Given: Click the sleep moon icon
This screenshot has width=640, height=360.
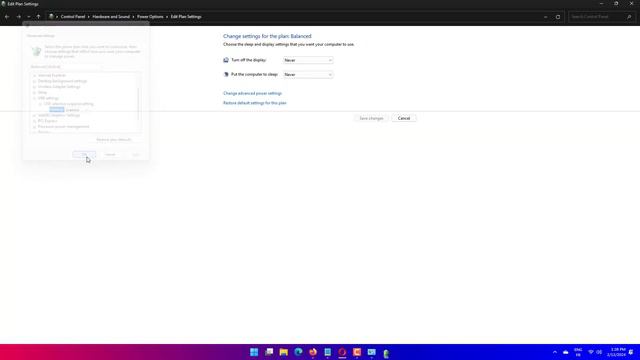Looking at the screenshot, I should (226, 74).
